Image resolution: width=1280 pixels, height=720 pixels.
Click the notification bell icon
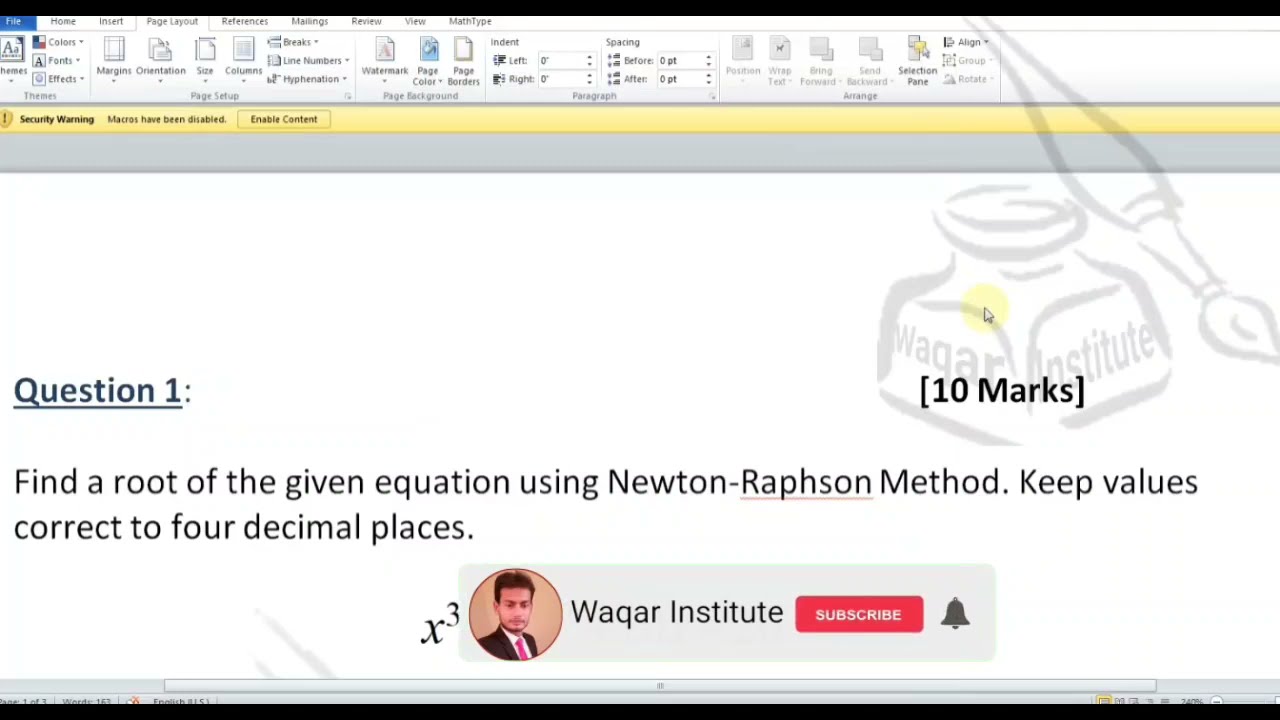pyautogui.click(x=955, y=614)
